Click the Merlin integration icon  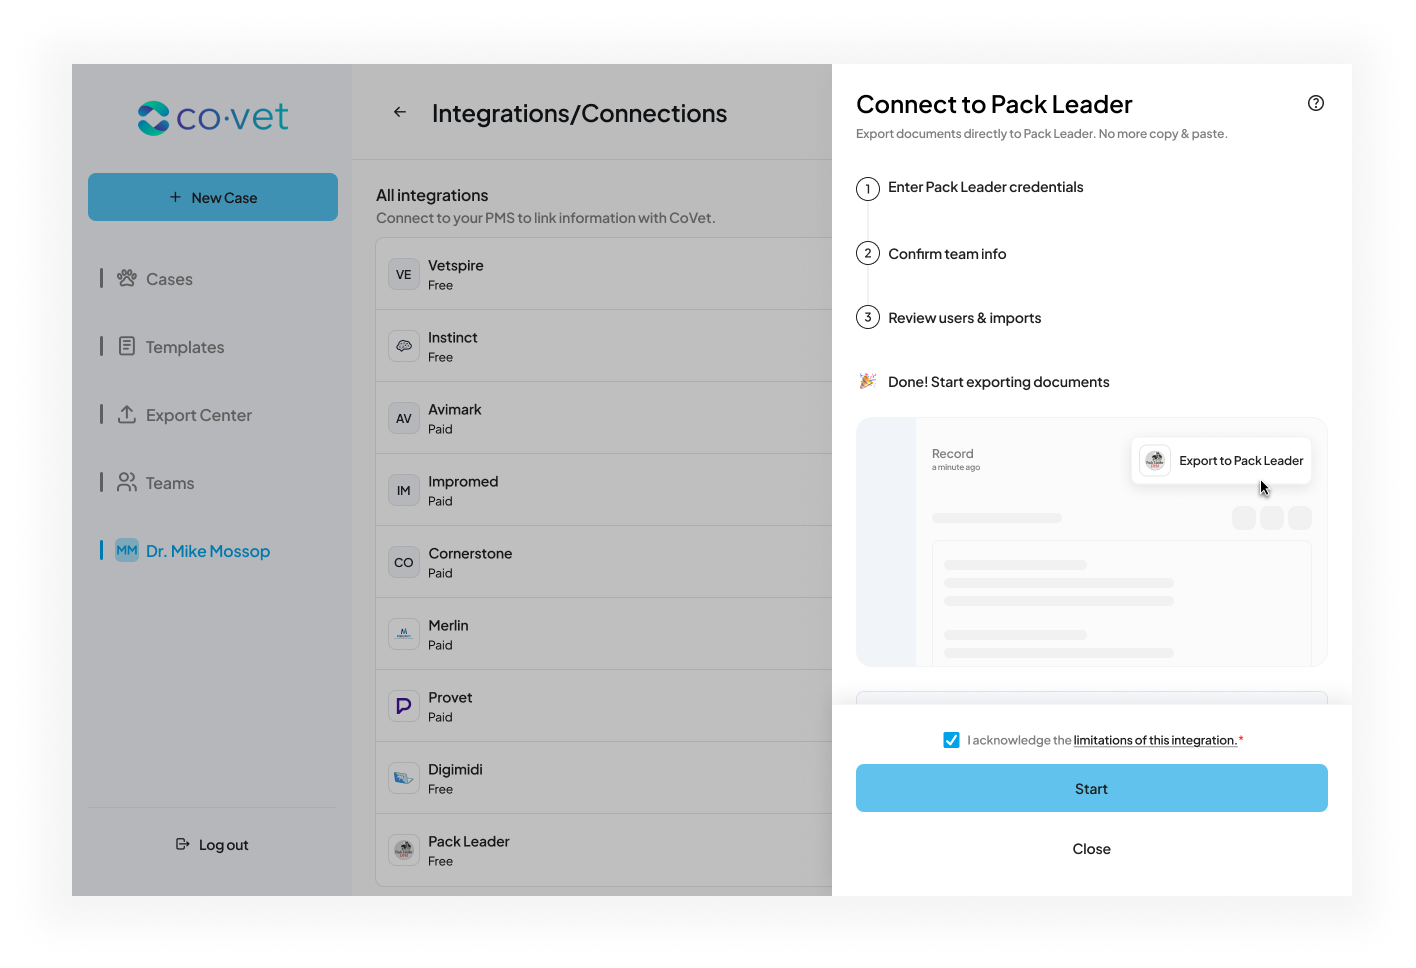point(404,634)
